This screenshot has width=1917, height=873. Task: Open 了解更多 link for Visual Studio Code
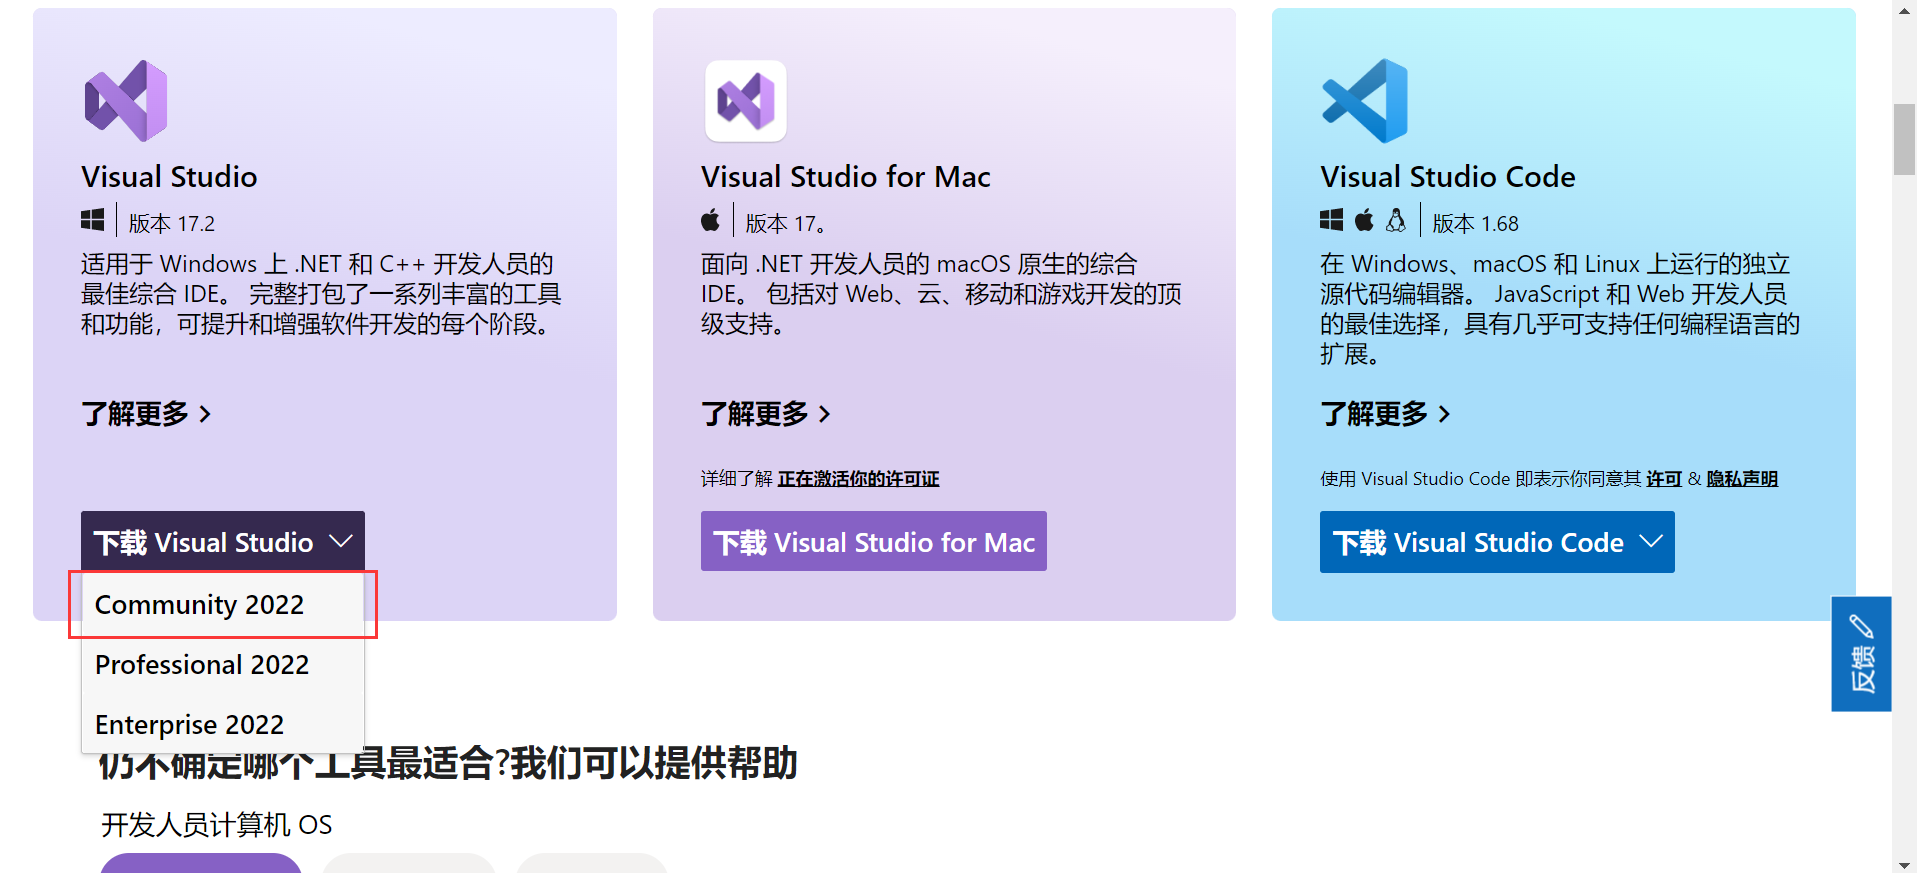[x=1384, y=414]
